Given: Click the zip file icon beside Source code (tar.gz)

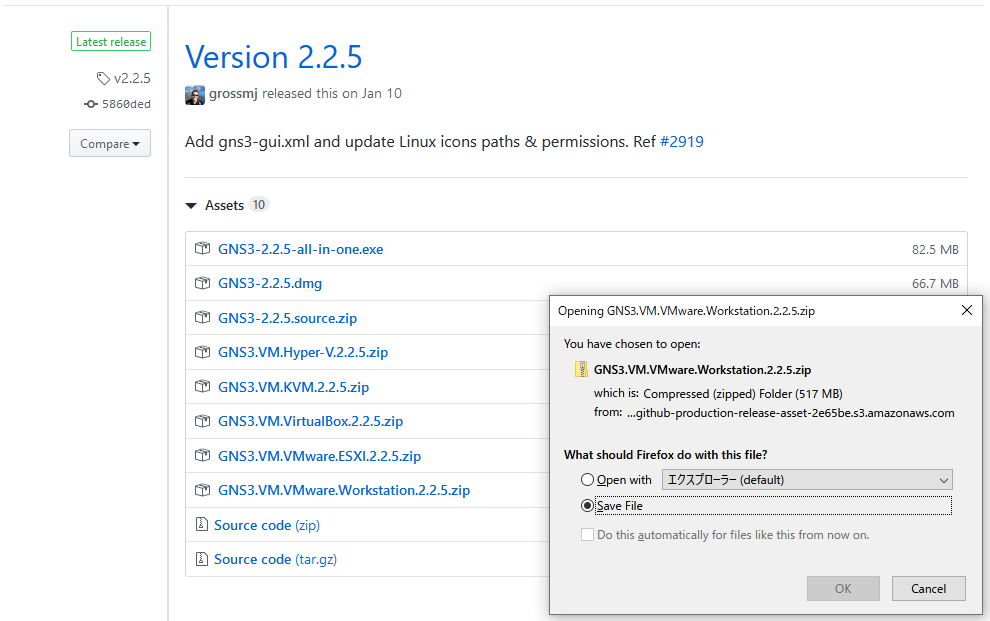Looking at the screenshot, I should coord(201,559).
